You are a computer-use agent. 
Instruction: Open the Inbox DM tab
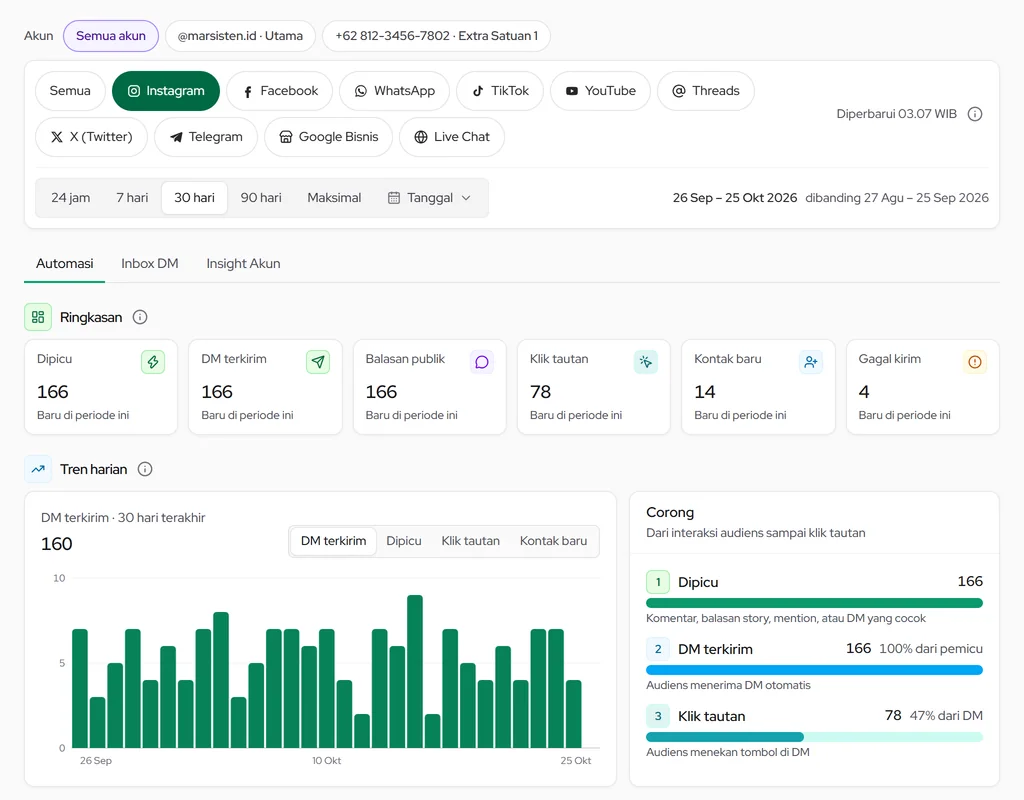click(x=150, y=264)
